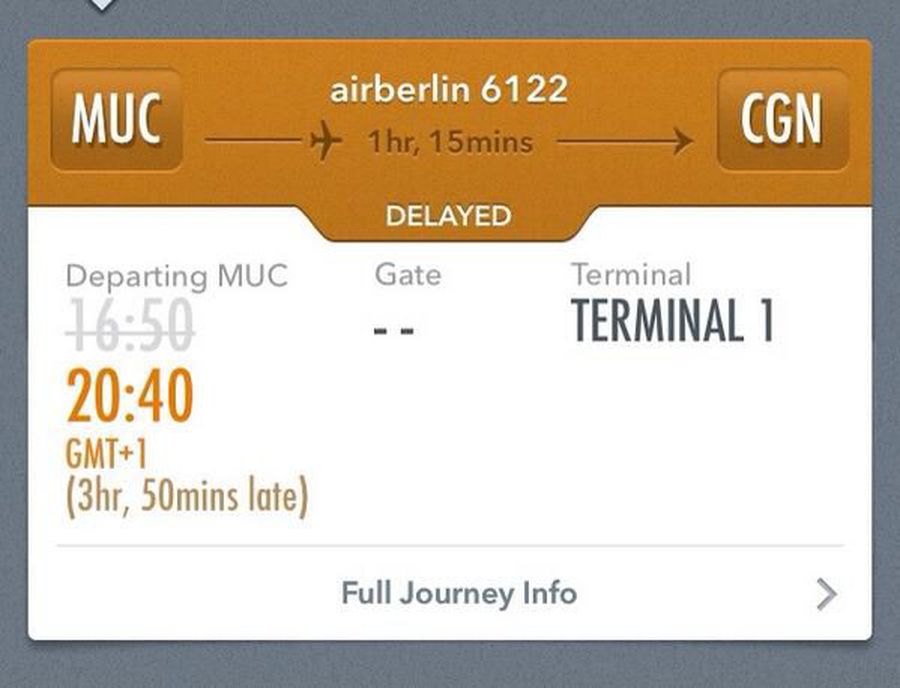Tap the line between MUC and plane
The image size is (900, 688).
tap(254, 142)
